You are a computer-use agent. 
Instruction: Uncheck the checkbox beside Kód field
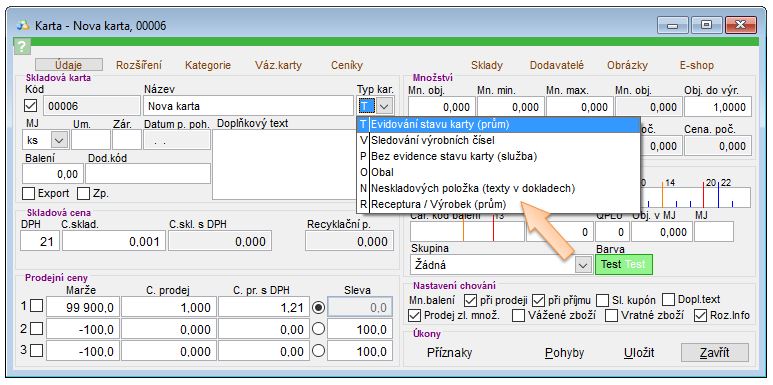[x=31, y=105]
